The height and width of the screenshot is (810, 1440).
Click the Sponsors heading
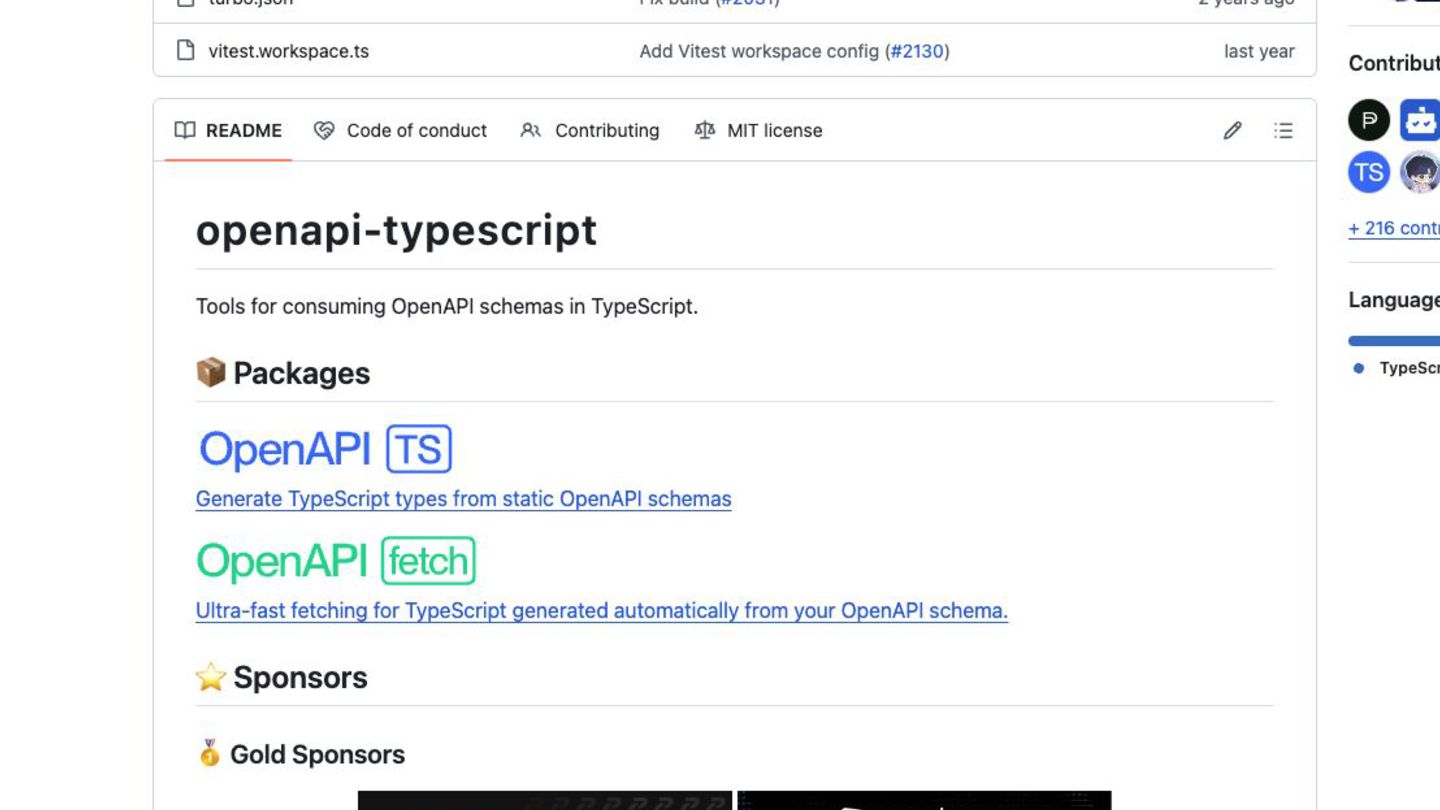click(x=282, y=677)
